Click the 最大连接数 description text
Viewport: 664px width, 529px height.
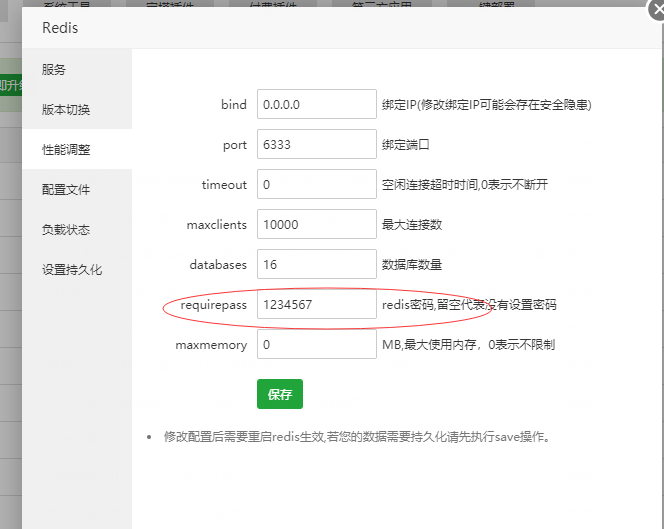pyautogui.click(x=412, y=224)
